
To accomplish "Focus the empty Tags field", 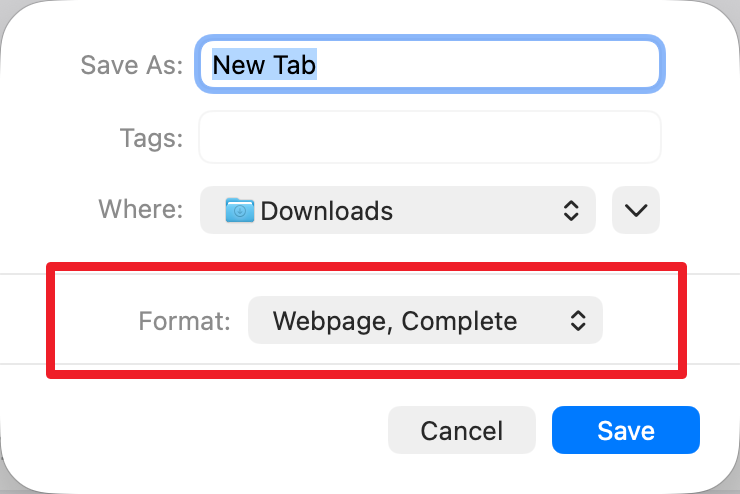I will point(430,137).
